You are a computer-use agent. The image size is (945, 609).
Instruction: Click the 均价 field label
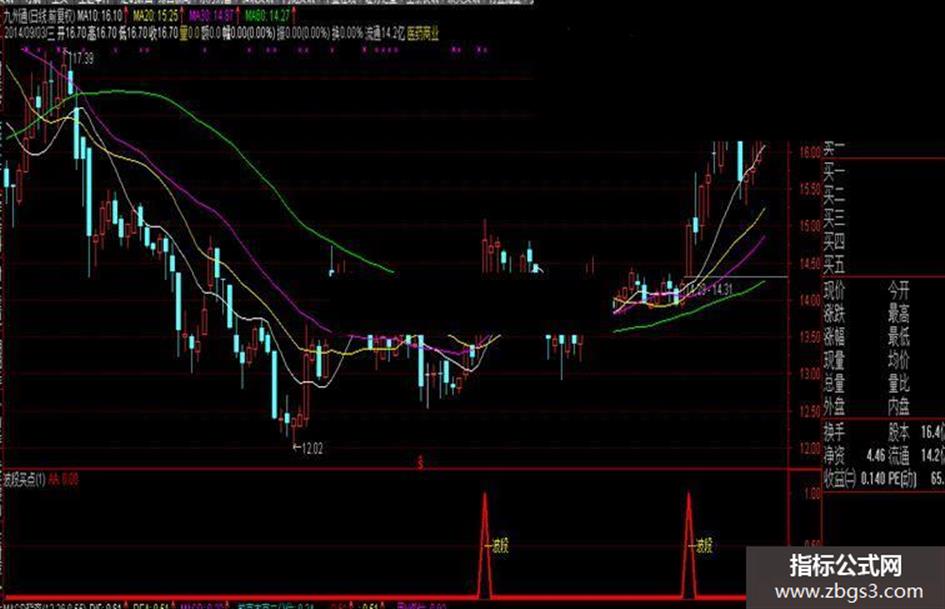tap(898, 361)
